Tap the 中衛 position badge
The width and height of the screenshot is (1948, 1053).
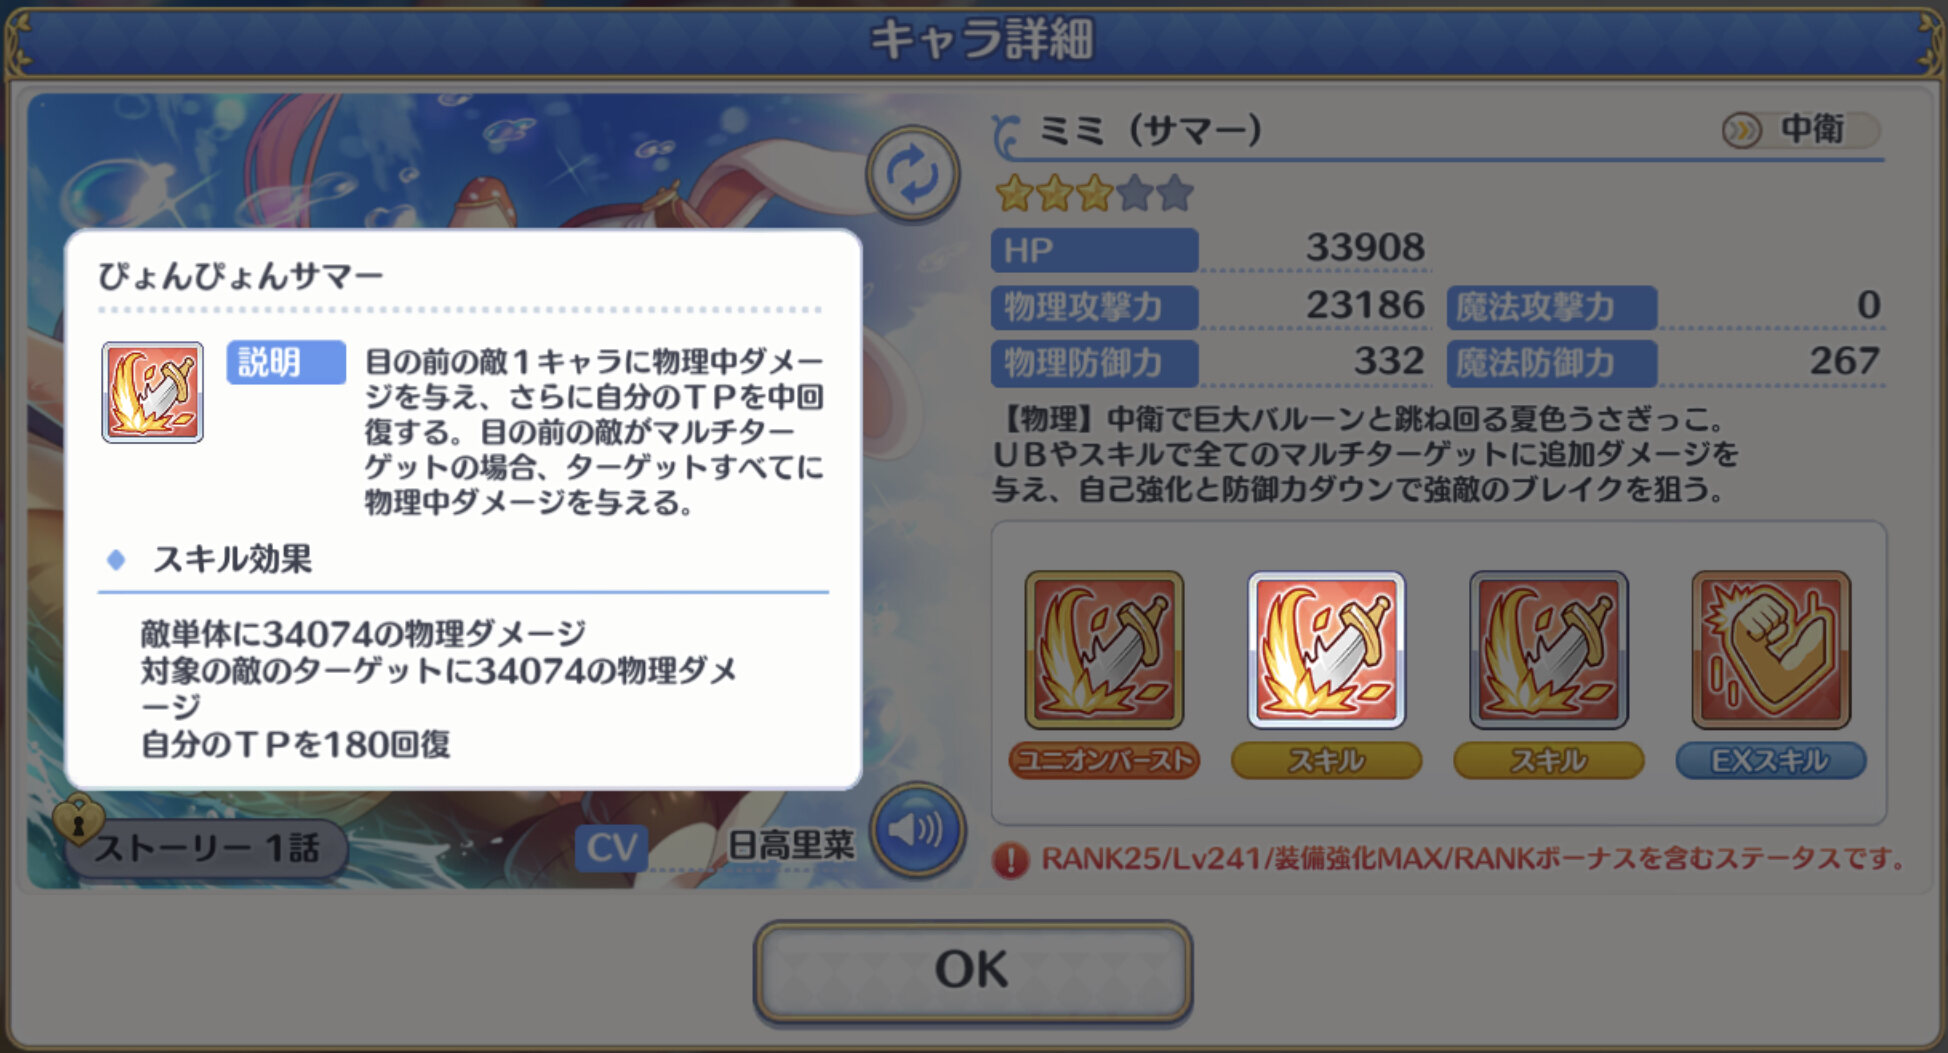[x=1800, y=130]
